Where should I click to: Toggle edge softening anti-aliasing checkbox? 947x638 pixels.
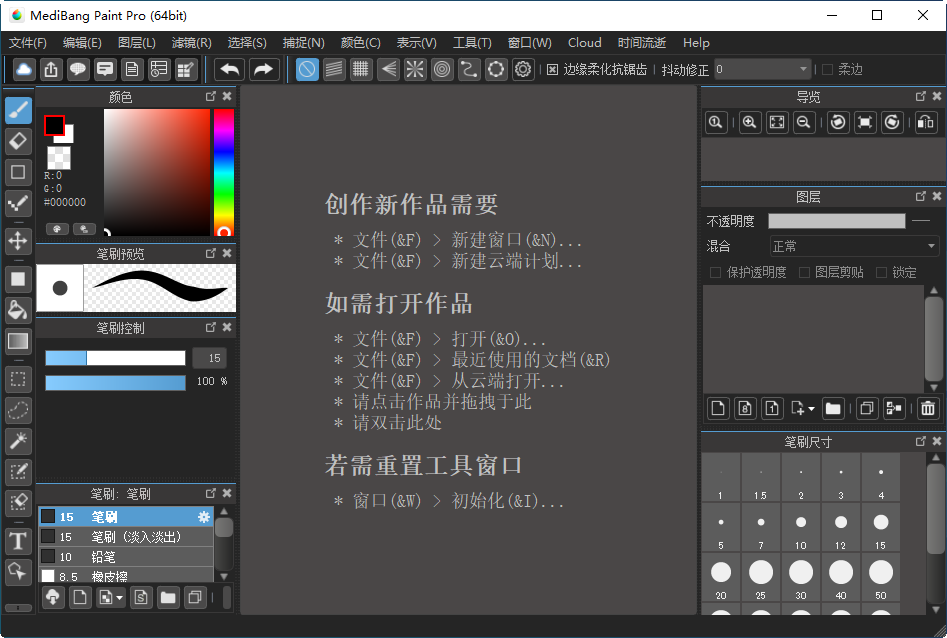pos(552,69)
